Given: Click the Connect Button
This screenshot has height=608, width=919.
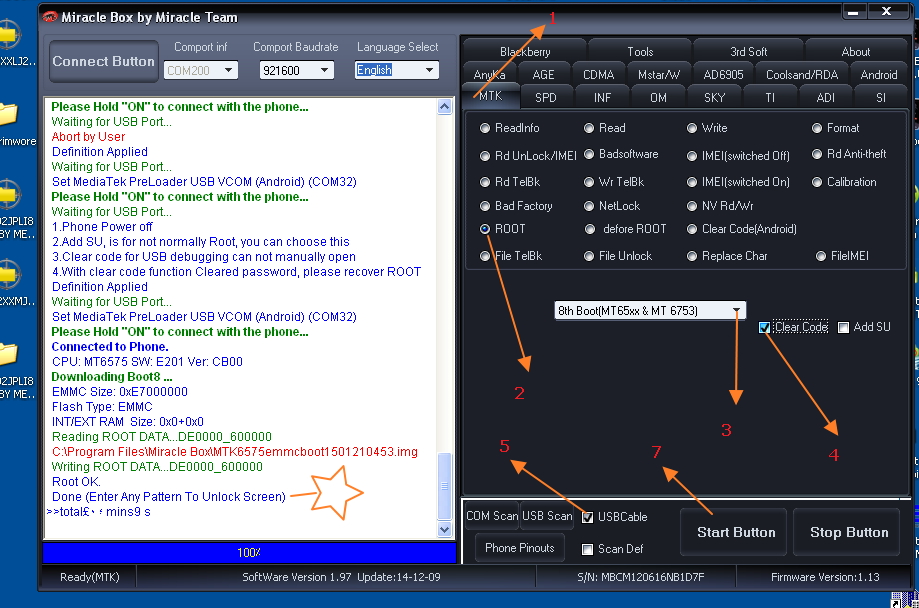Looking at the screenshot, I should [104, 62].
